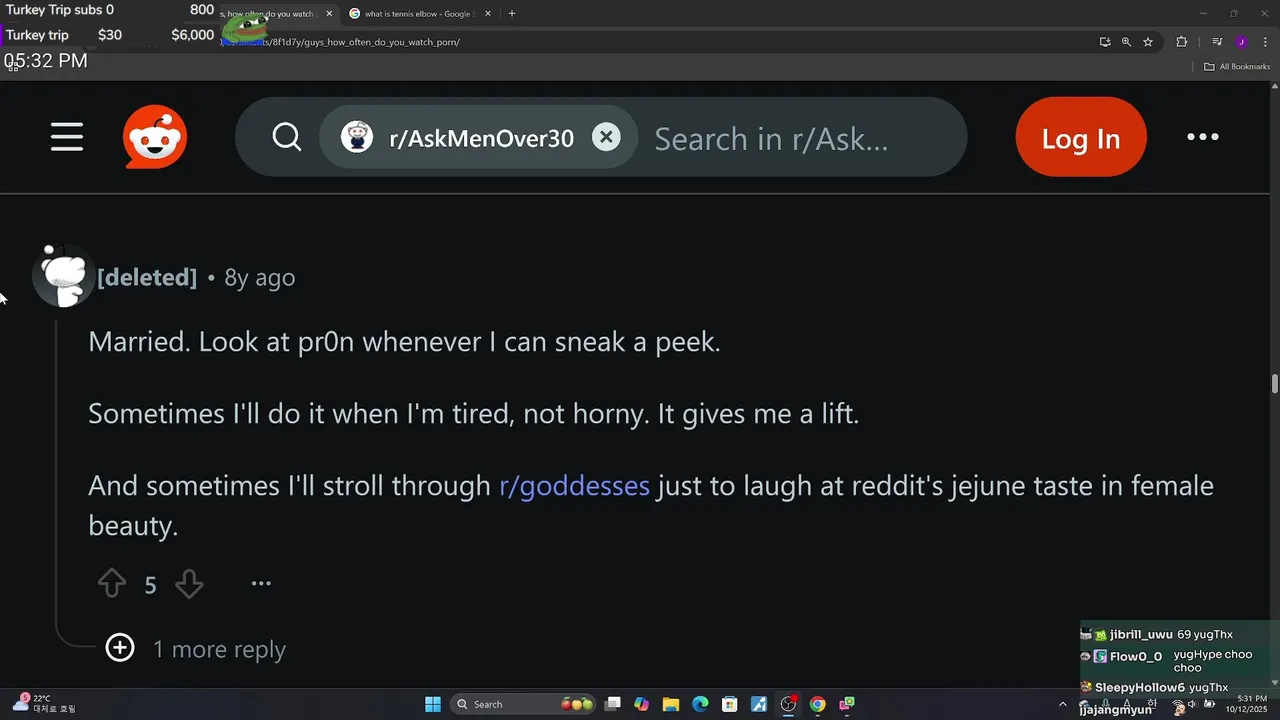Open the All Bookmarks folder

tap(1237, 67)
